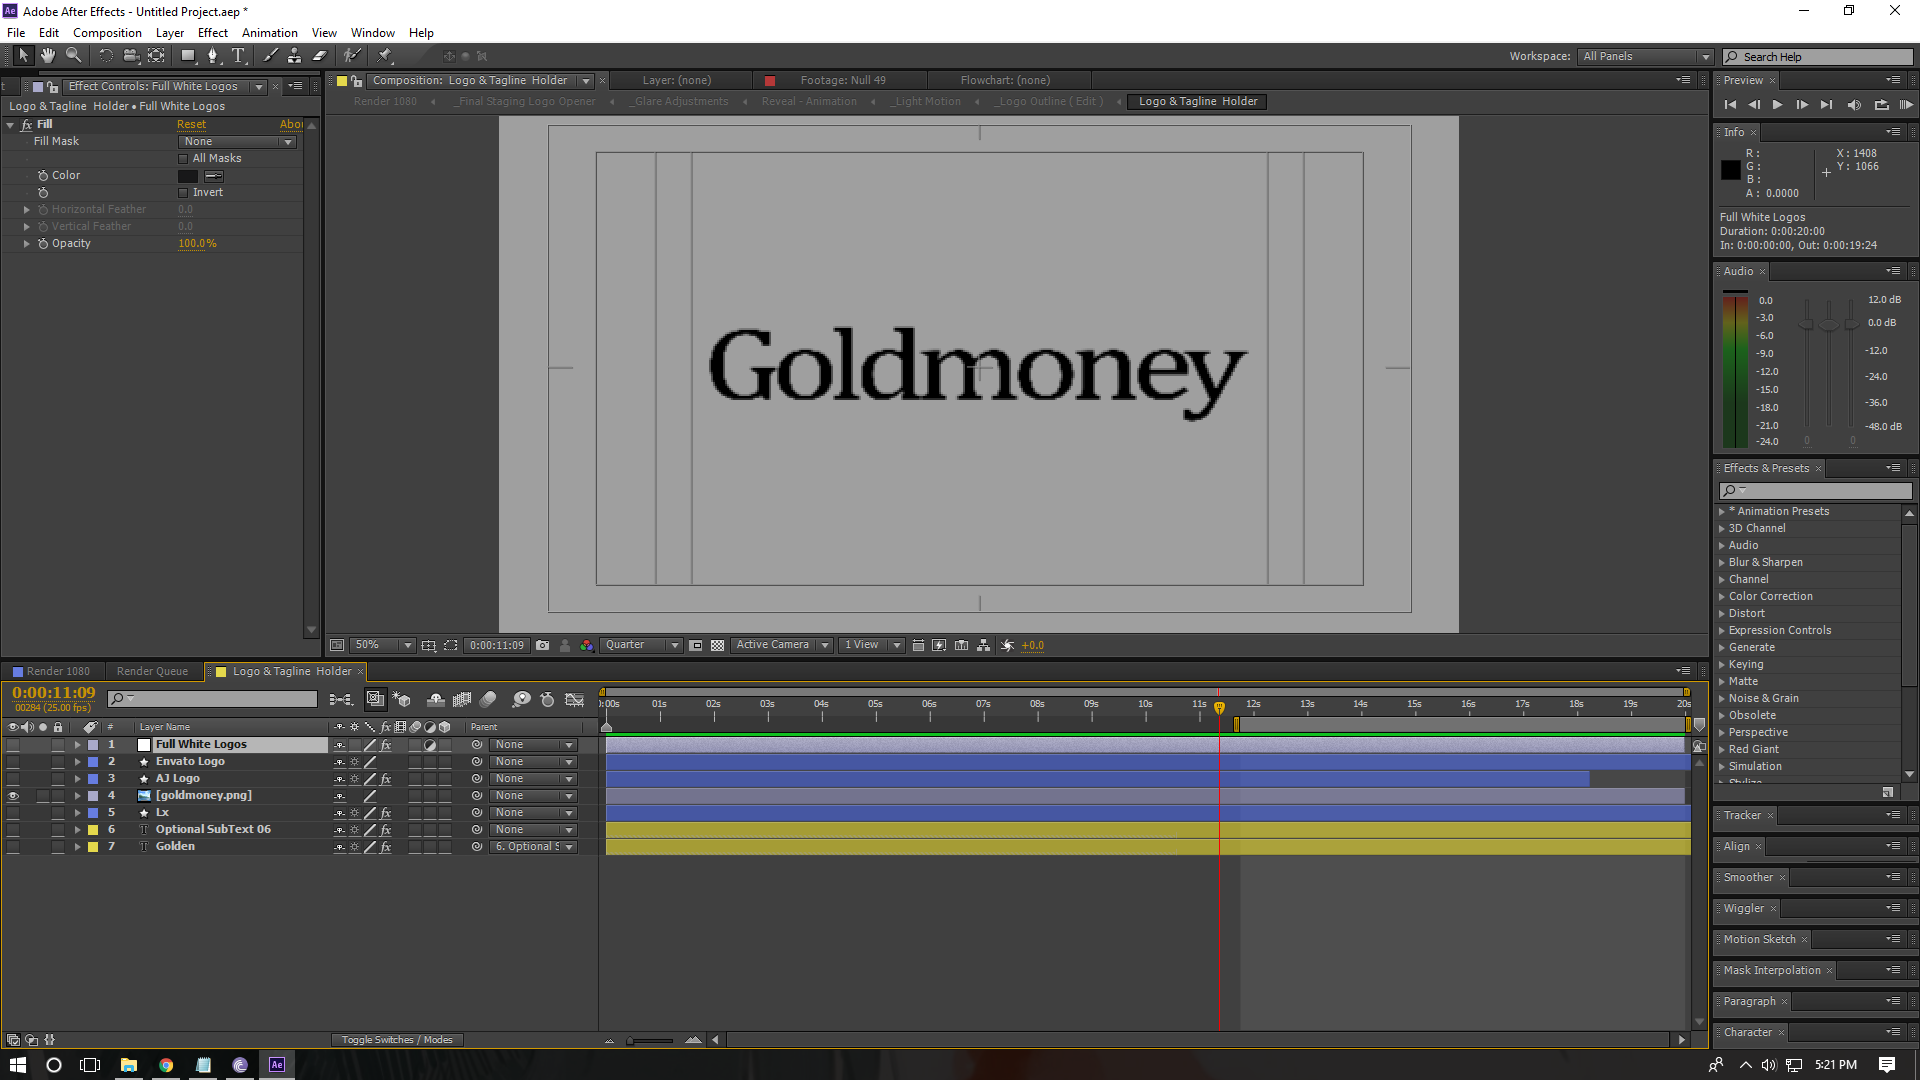The width and height of the screenshot is (1920, 1080).
Task: Select the Eraser tool
Action: pos(320,56)
